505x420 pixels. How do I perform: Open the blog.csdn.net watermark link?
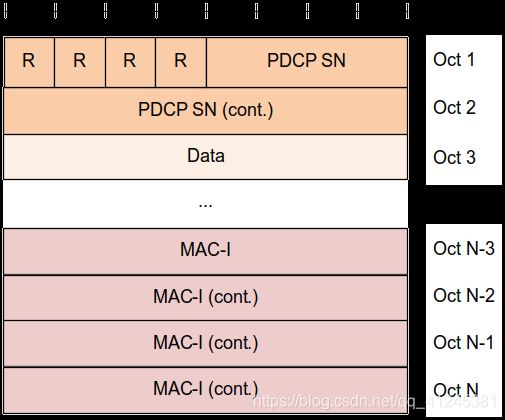(375, 401)
